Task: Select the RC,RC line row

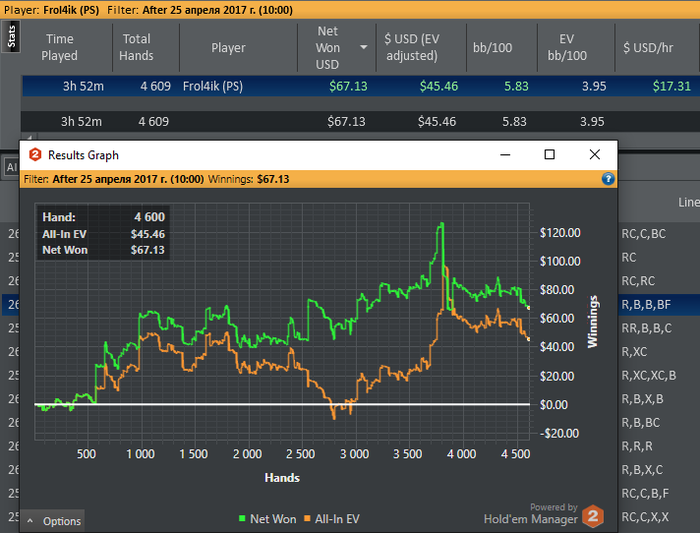Action: [638, 281]
